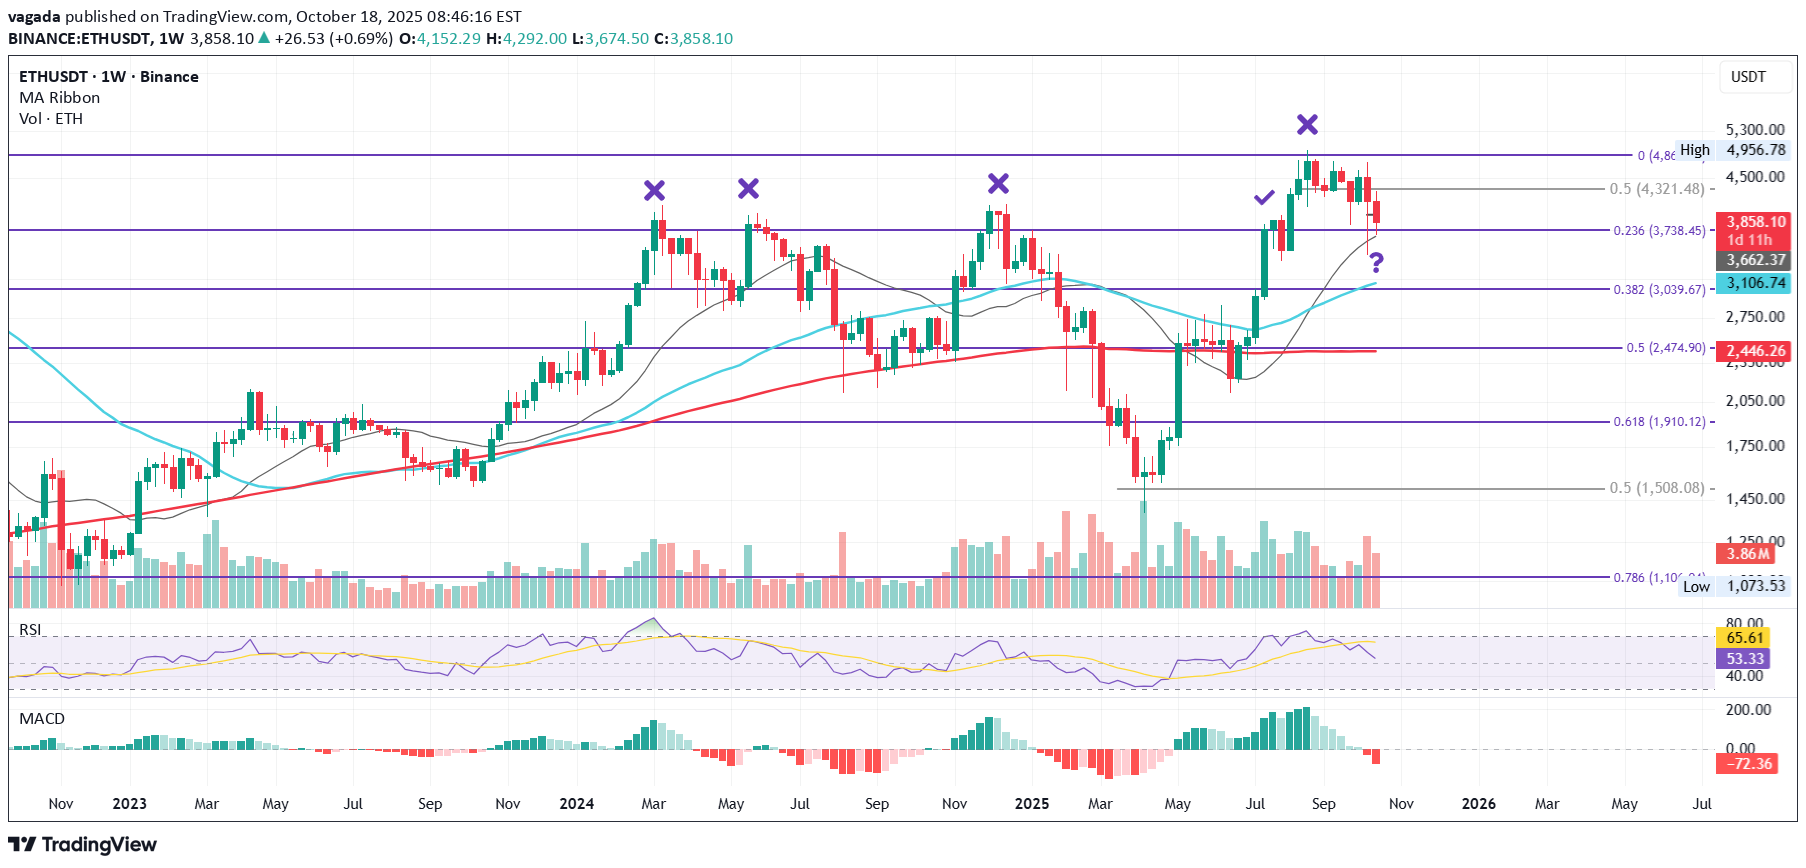Screen dimensions: 1806x868
Task: Click the purple question mark beside latest candle
Action: point(1377,263)
